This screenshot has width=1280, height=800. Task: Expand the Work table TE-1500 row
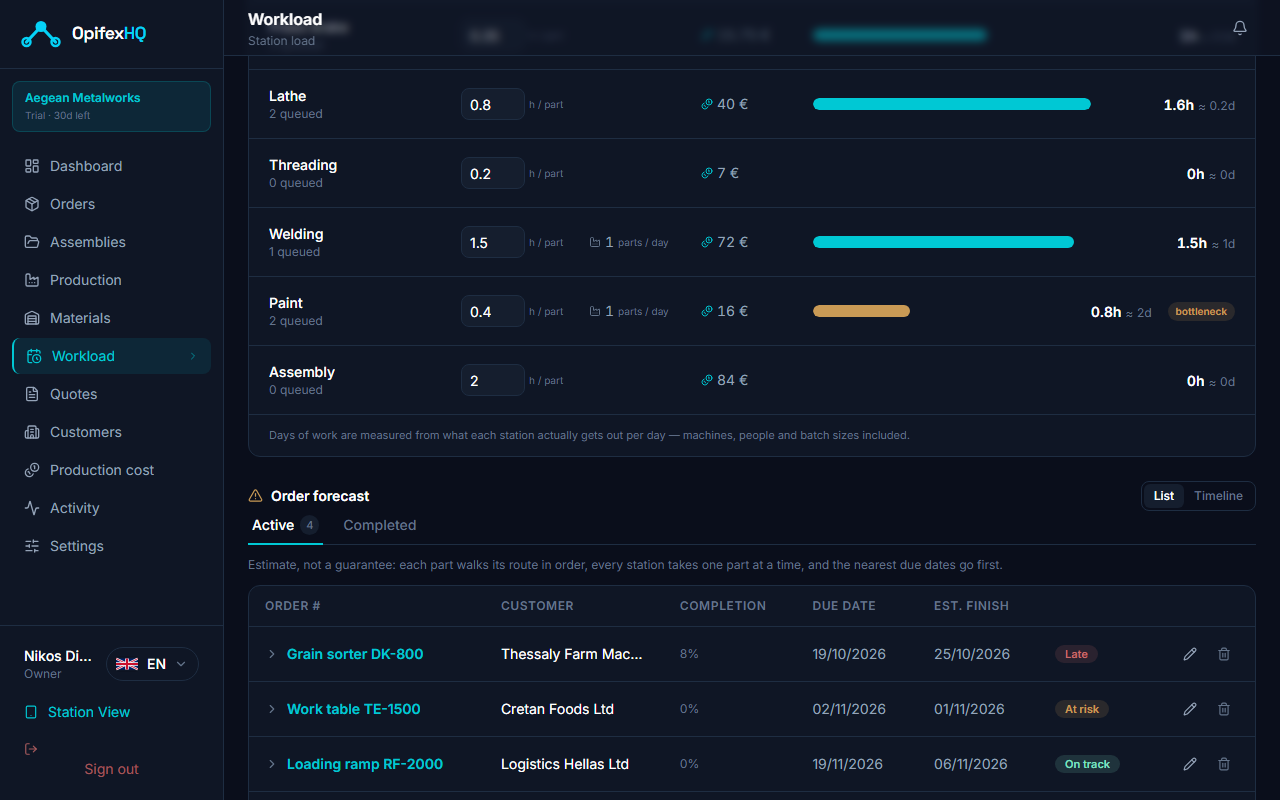tap(271, 709)
